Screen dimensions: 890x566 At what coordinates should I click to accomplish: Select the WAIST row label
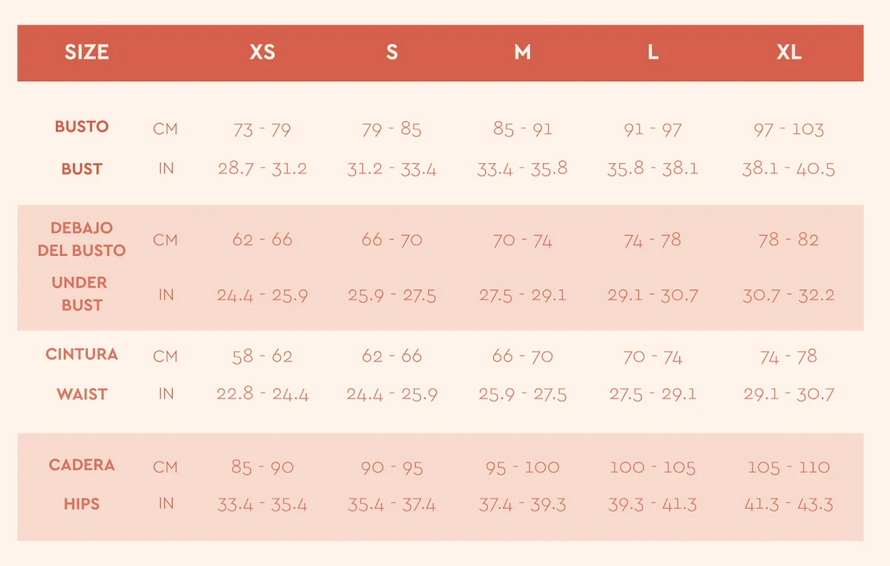pos(82,394)
